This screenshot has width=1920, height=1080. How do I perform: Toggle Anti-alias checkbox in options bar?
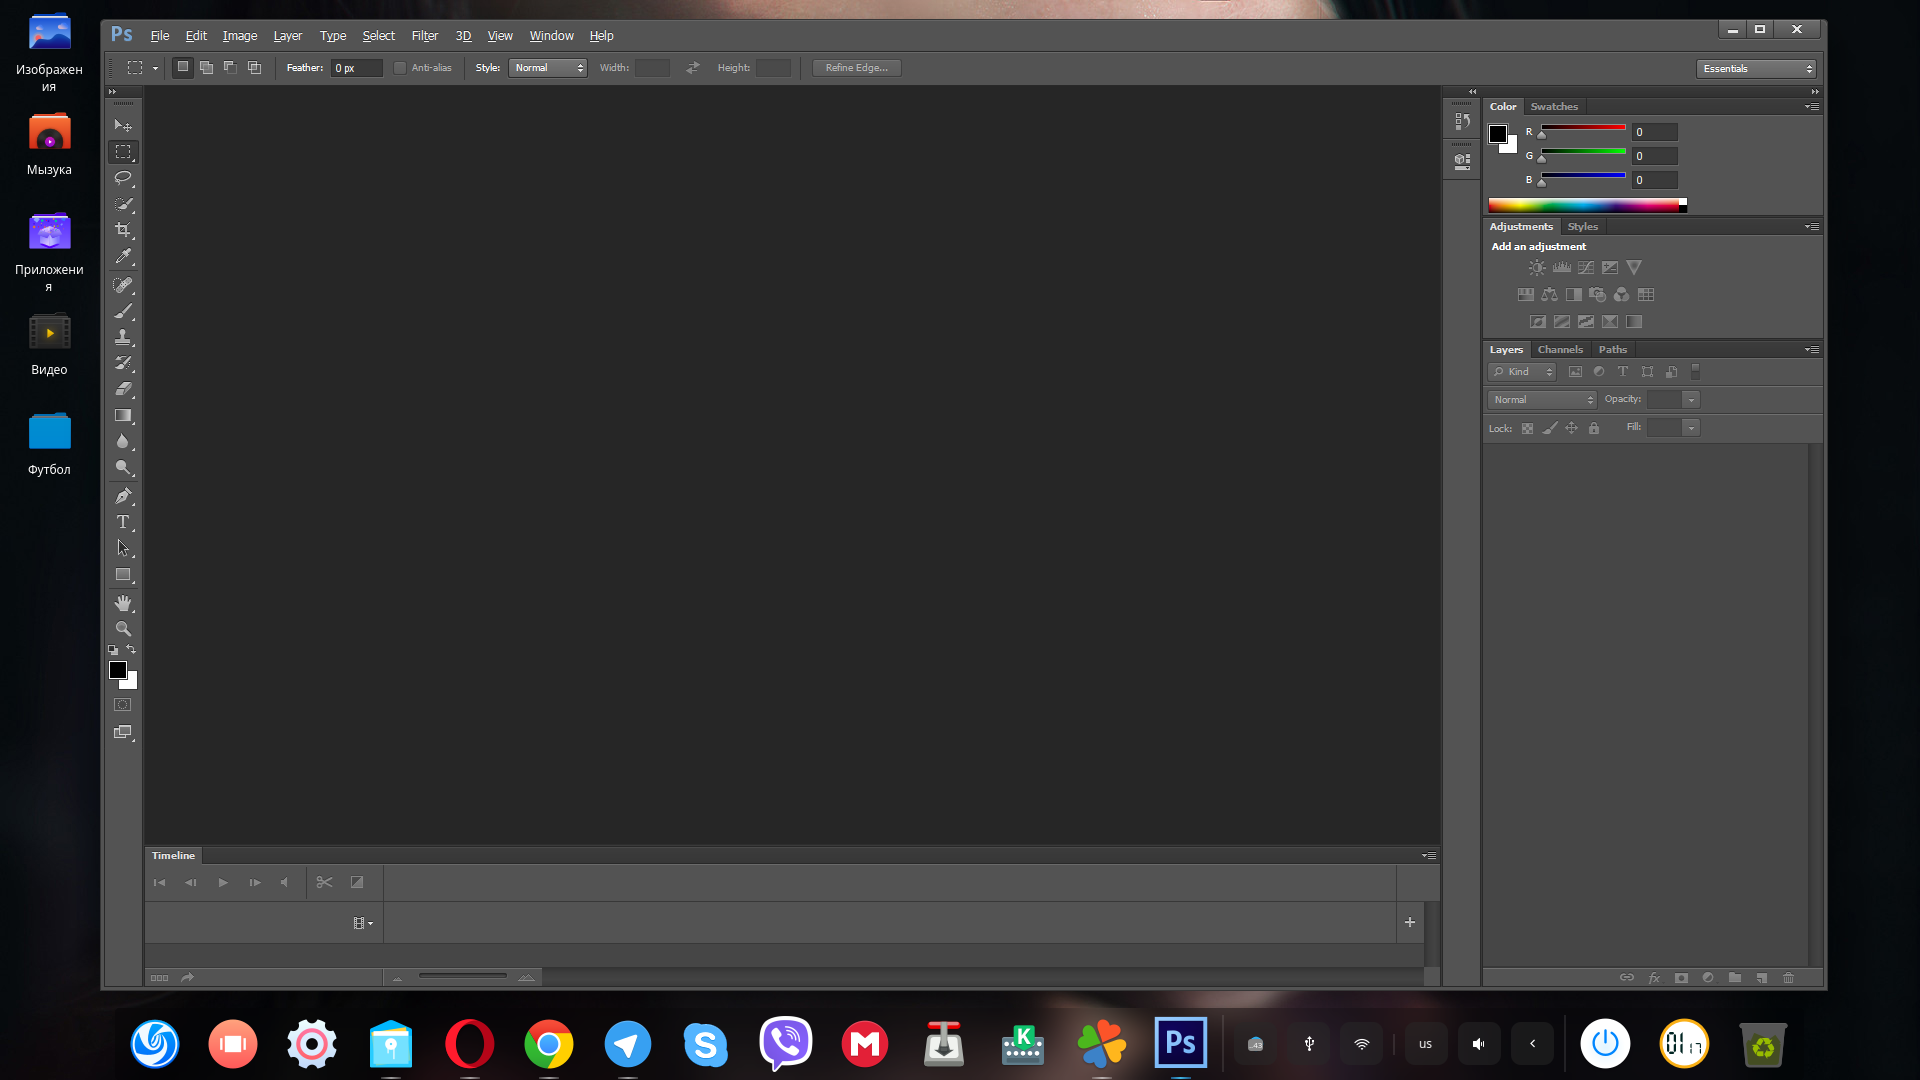tap(401, 67)
